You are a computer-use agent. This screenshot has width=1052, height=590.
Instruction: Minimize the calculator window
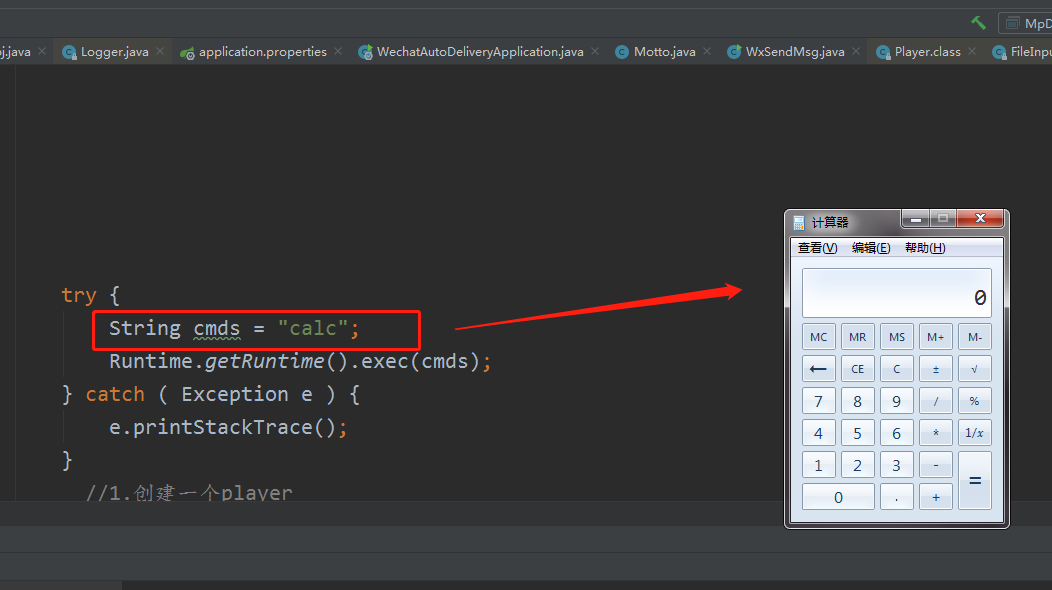[915, 219]
